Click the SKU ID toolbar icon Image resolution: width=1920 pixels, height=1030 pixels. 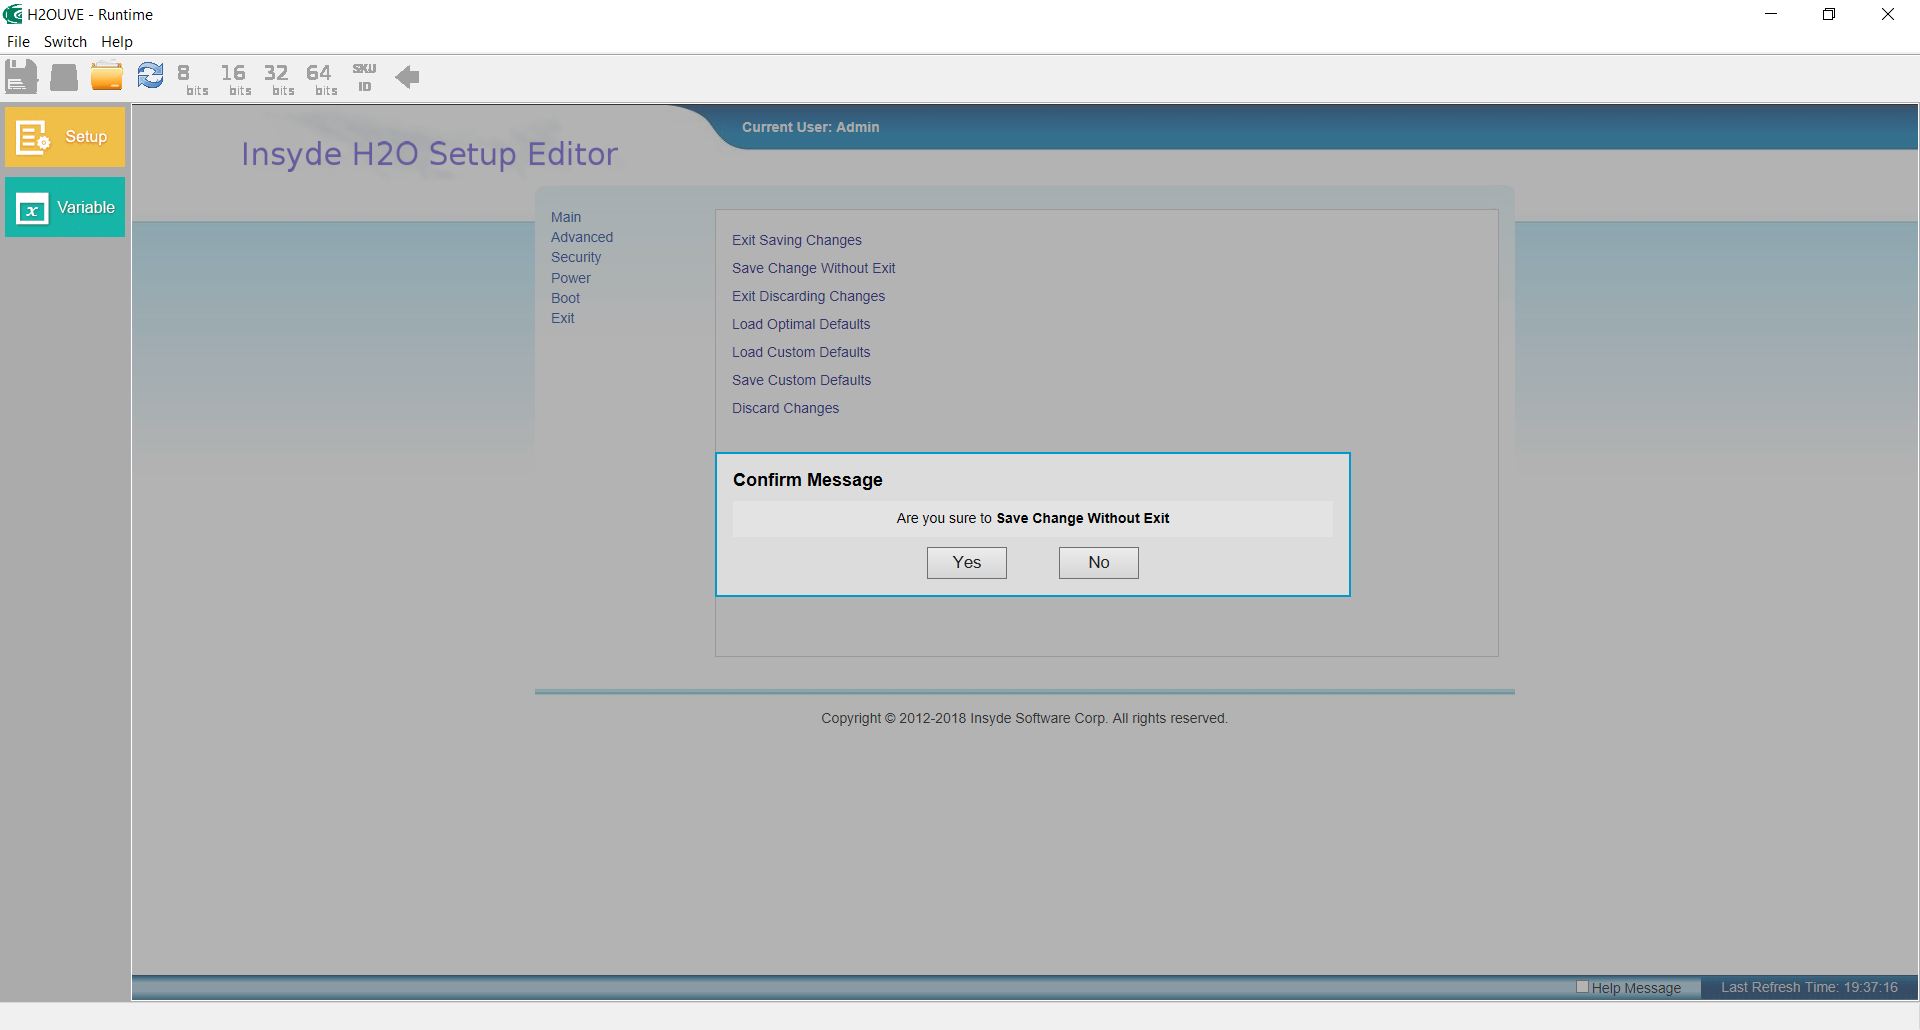tap(364, 77)
